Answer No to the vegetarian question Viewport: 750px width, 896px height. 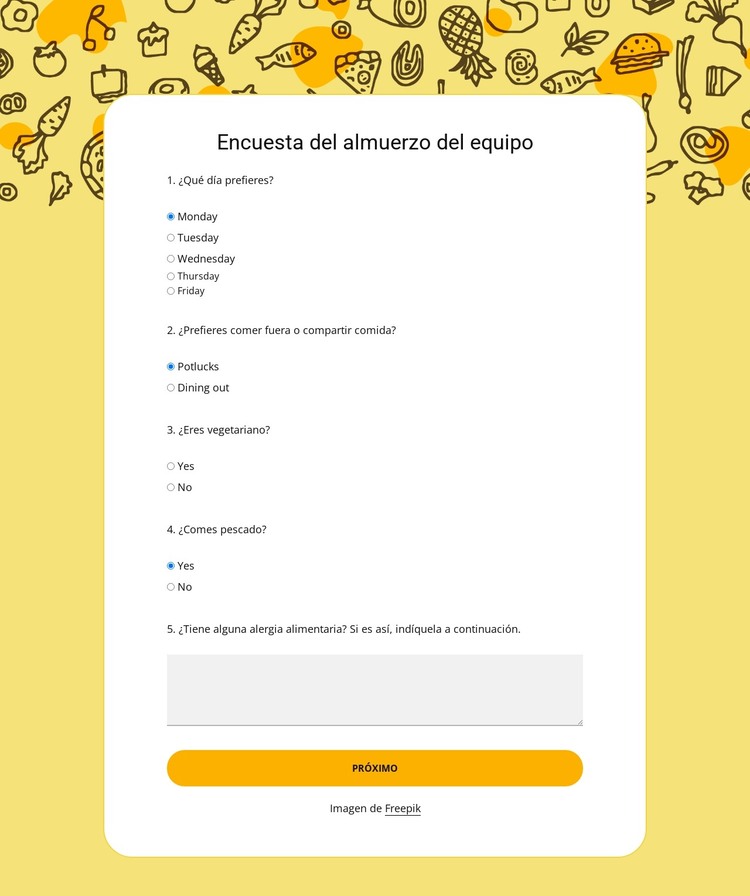tap(171, 487)
